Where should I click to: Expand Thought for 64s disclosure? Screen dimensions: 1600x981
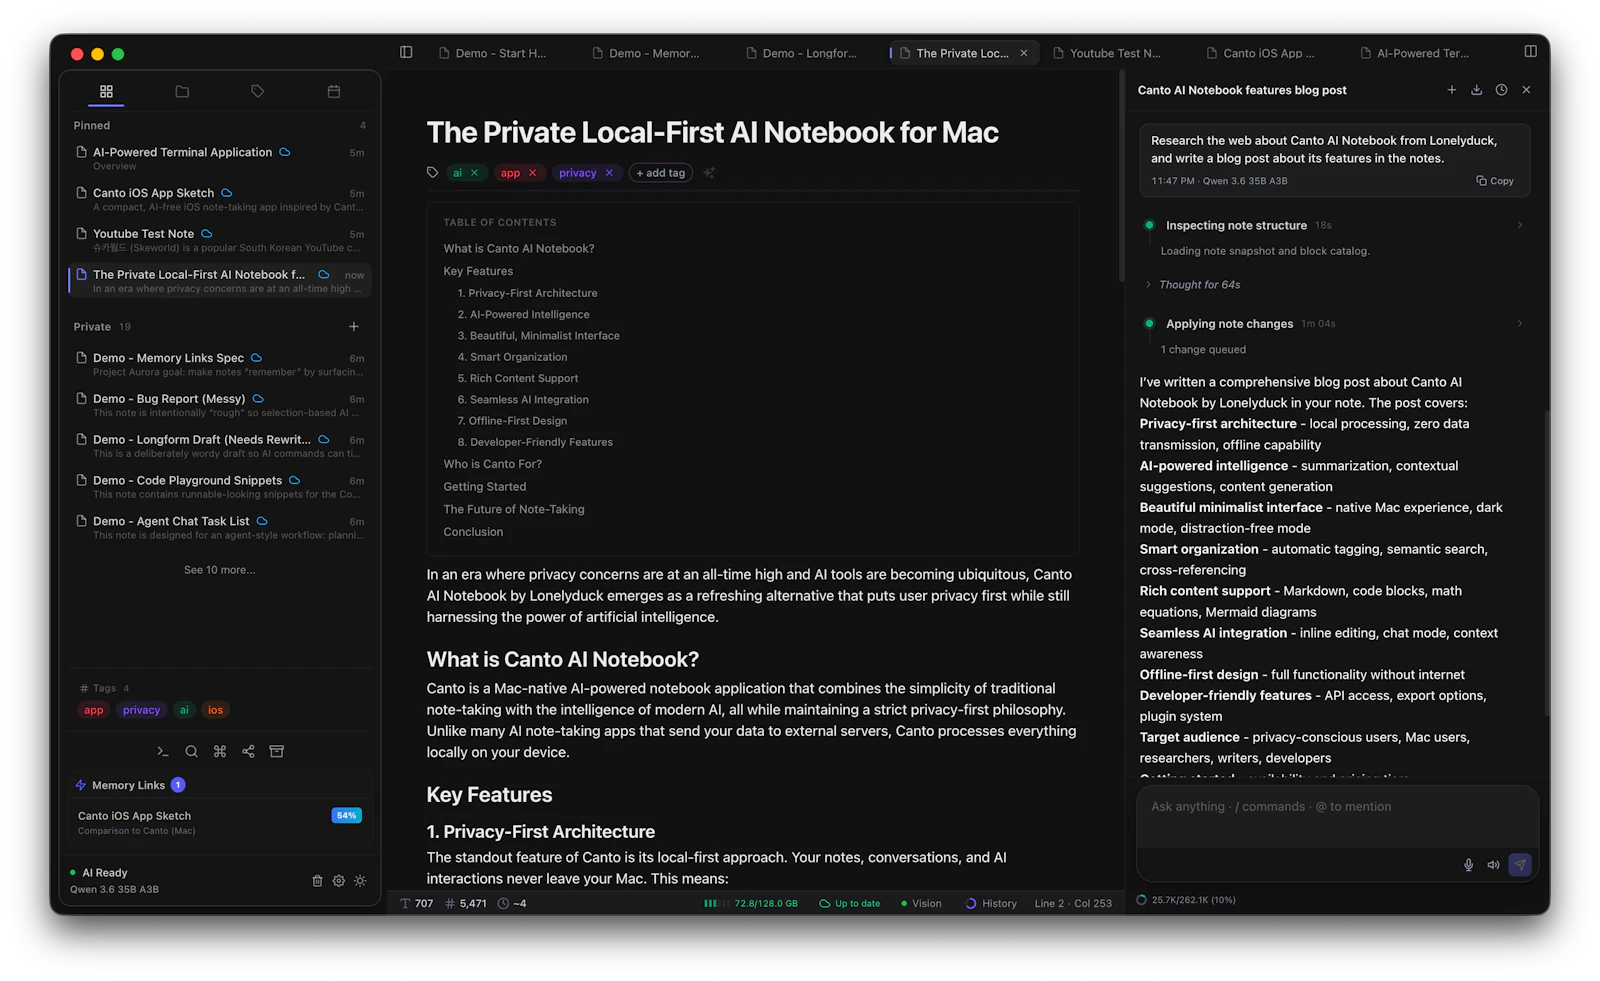[x=1193, y=285]
